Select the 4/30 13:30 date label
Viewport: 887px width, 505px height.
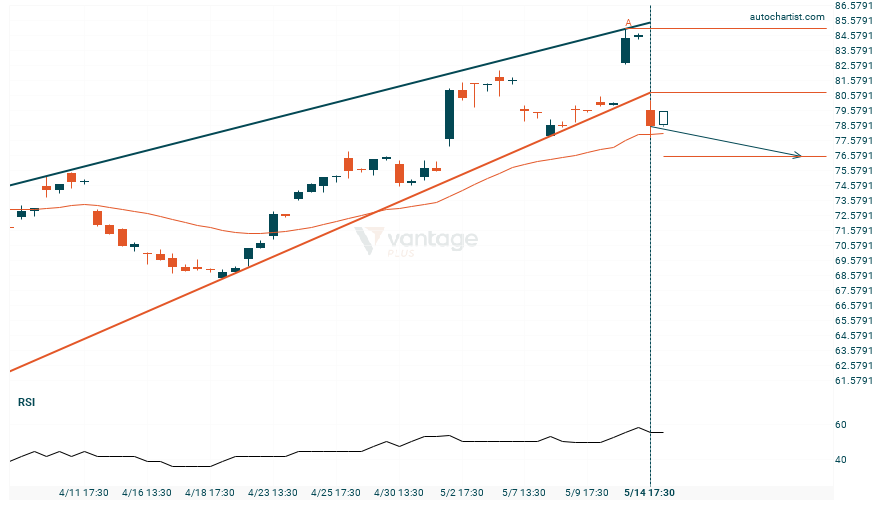pos(397,492)
